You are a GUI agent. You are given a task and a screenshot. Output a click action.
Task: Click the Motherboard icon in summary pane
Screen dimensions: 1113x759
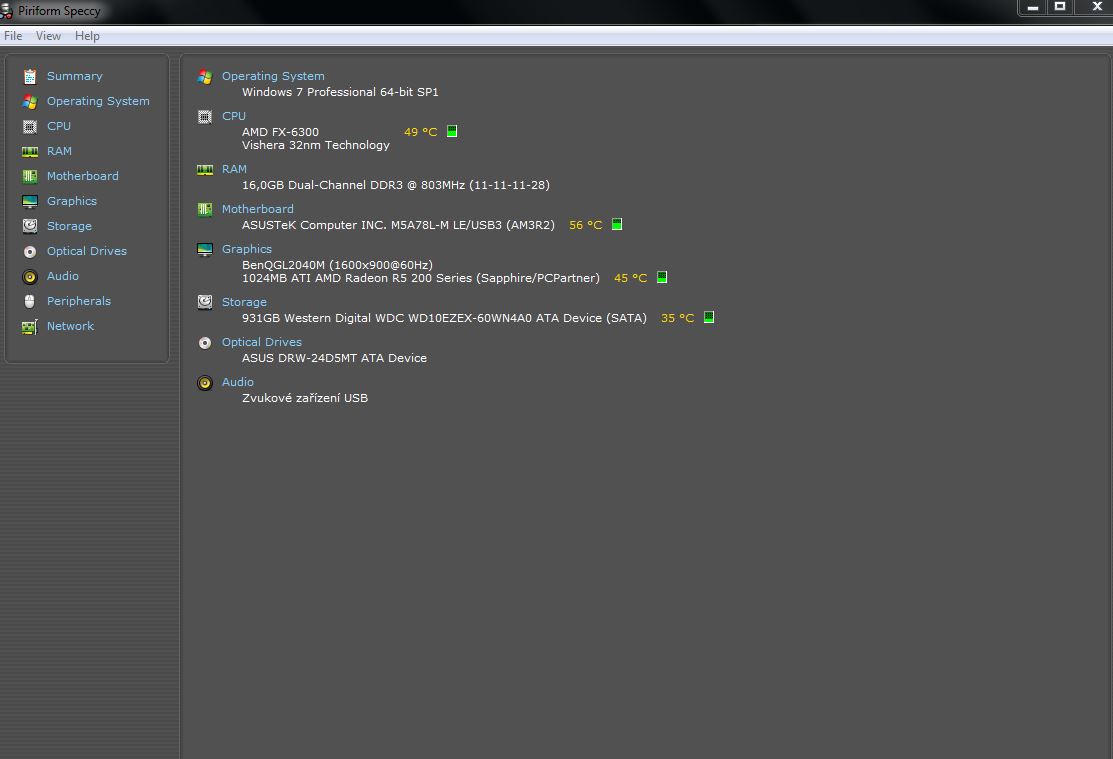tap(204, 209)
